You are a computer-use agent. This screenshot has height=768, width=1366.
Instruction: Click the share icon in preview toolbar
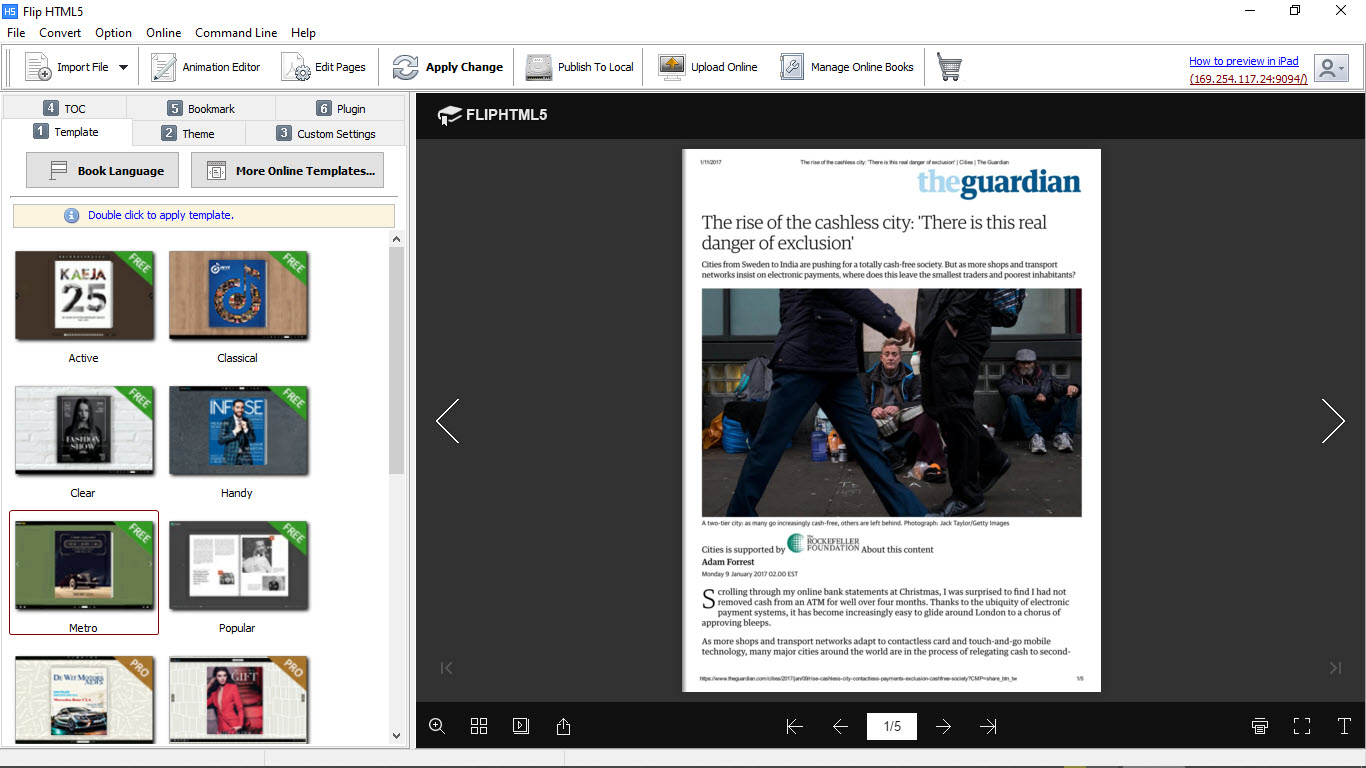pos(563,726)
